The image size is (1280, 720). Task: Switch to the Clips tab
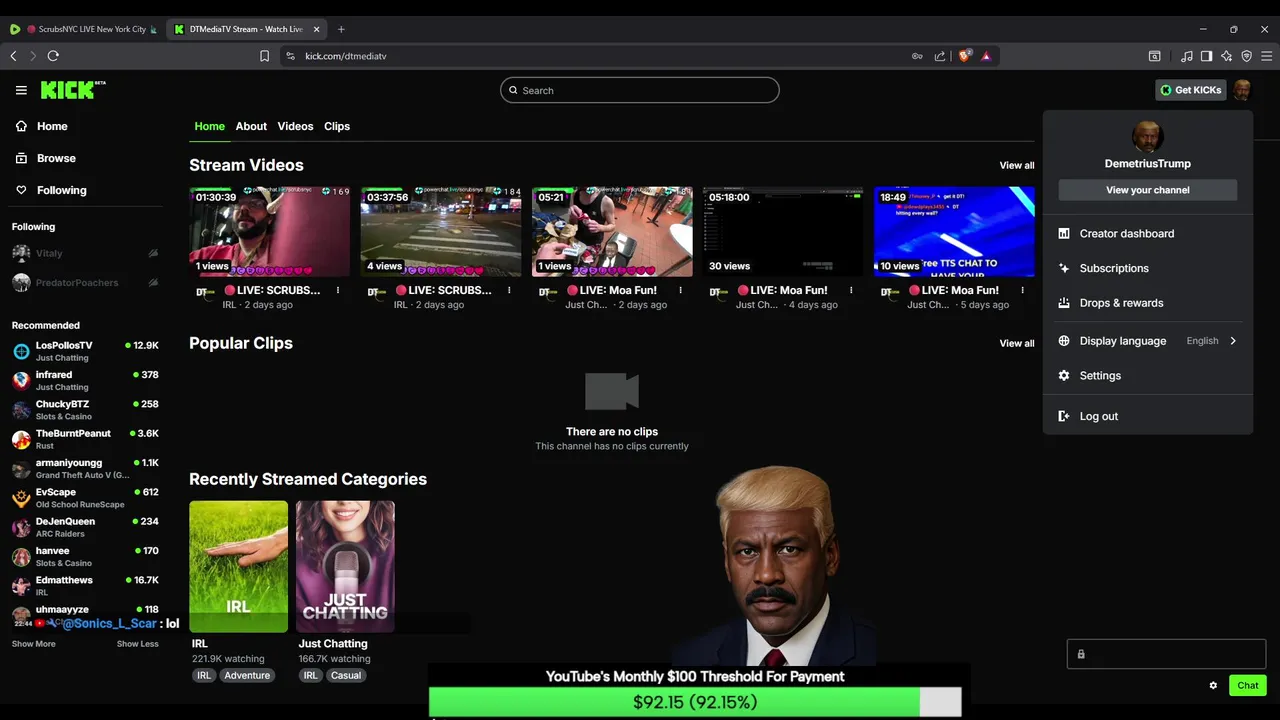(337, 126)
